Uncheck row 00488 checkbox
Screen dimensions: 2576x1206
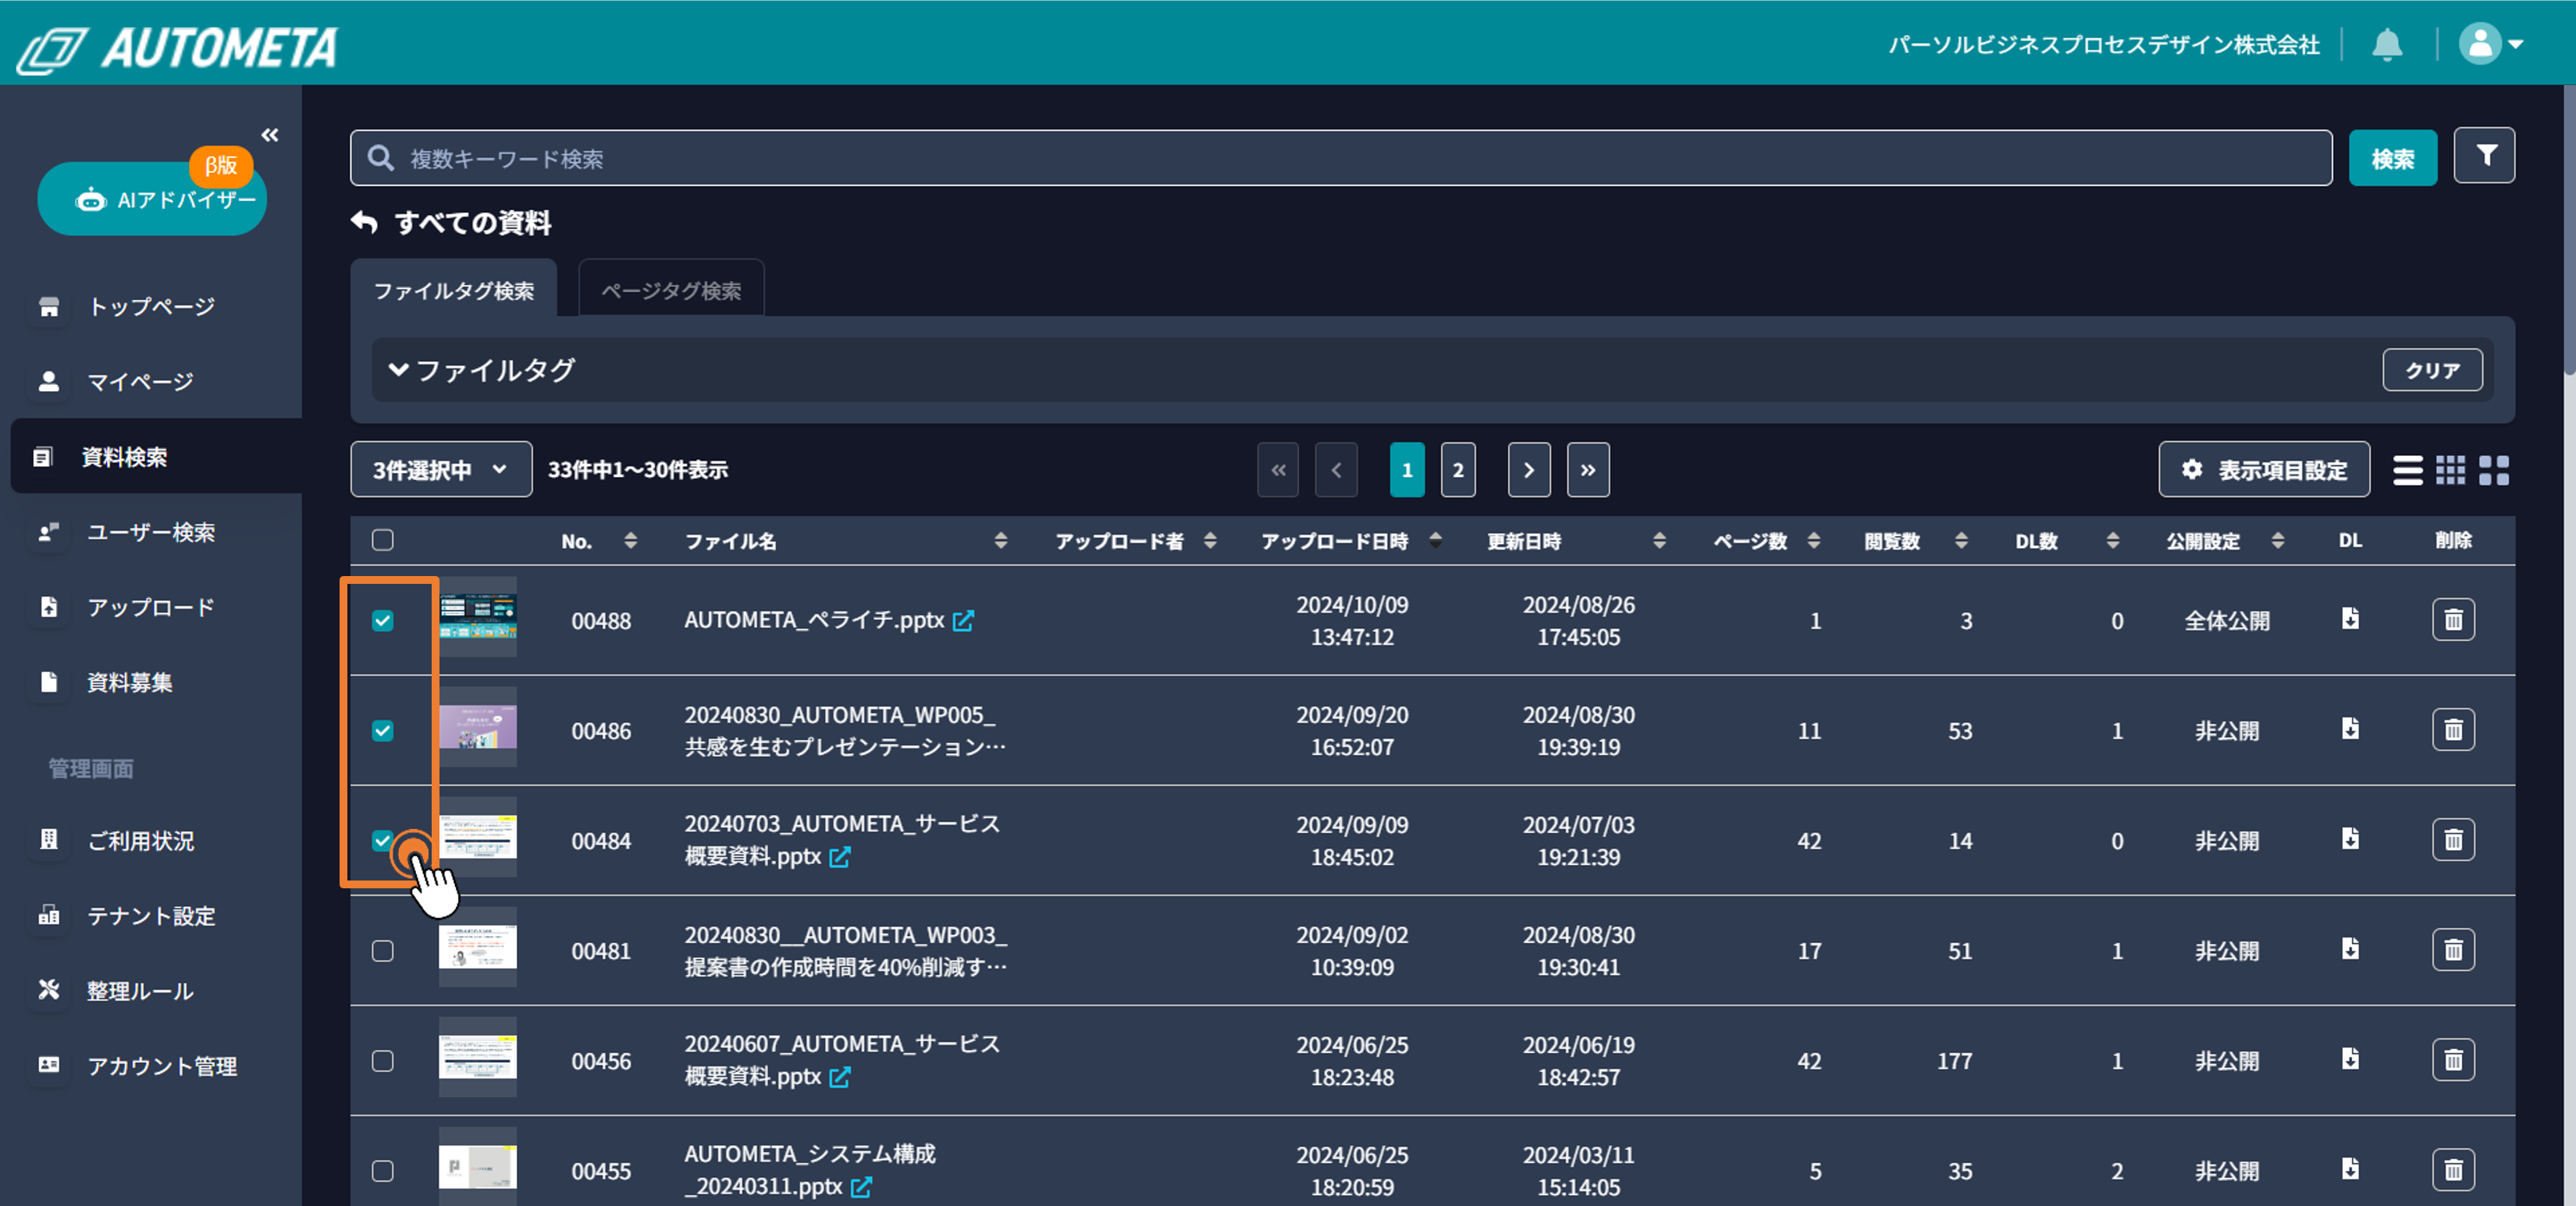(x=383, y=620)
